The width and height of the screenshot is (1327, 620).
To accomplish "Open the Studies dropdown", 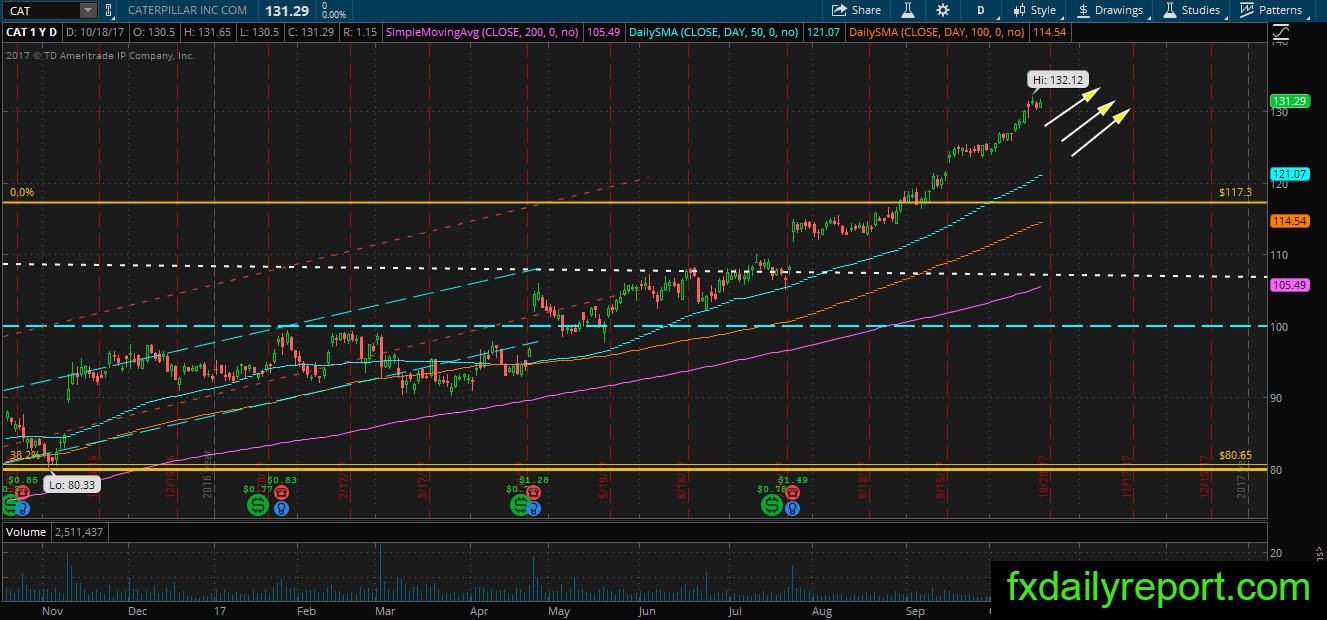I will (1192, 10).
